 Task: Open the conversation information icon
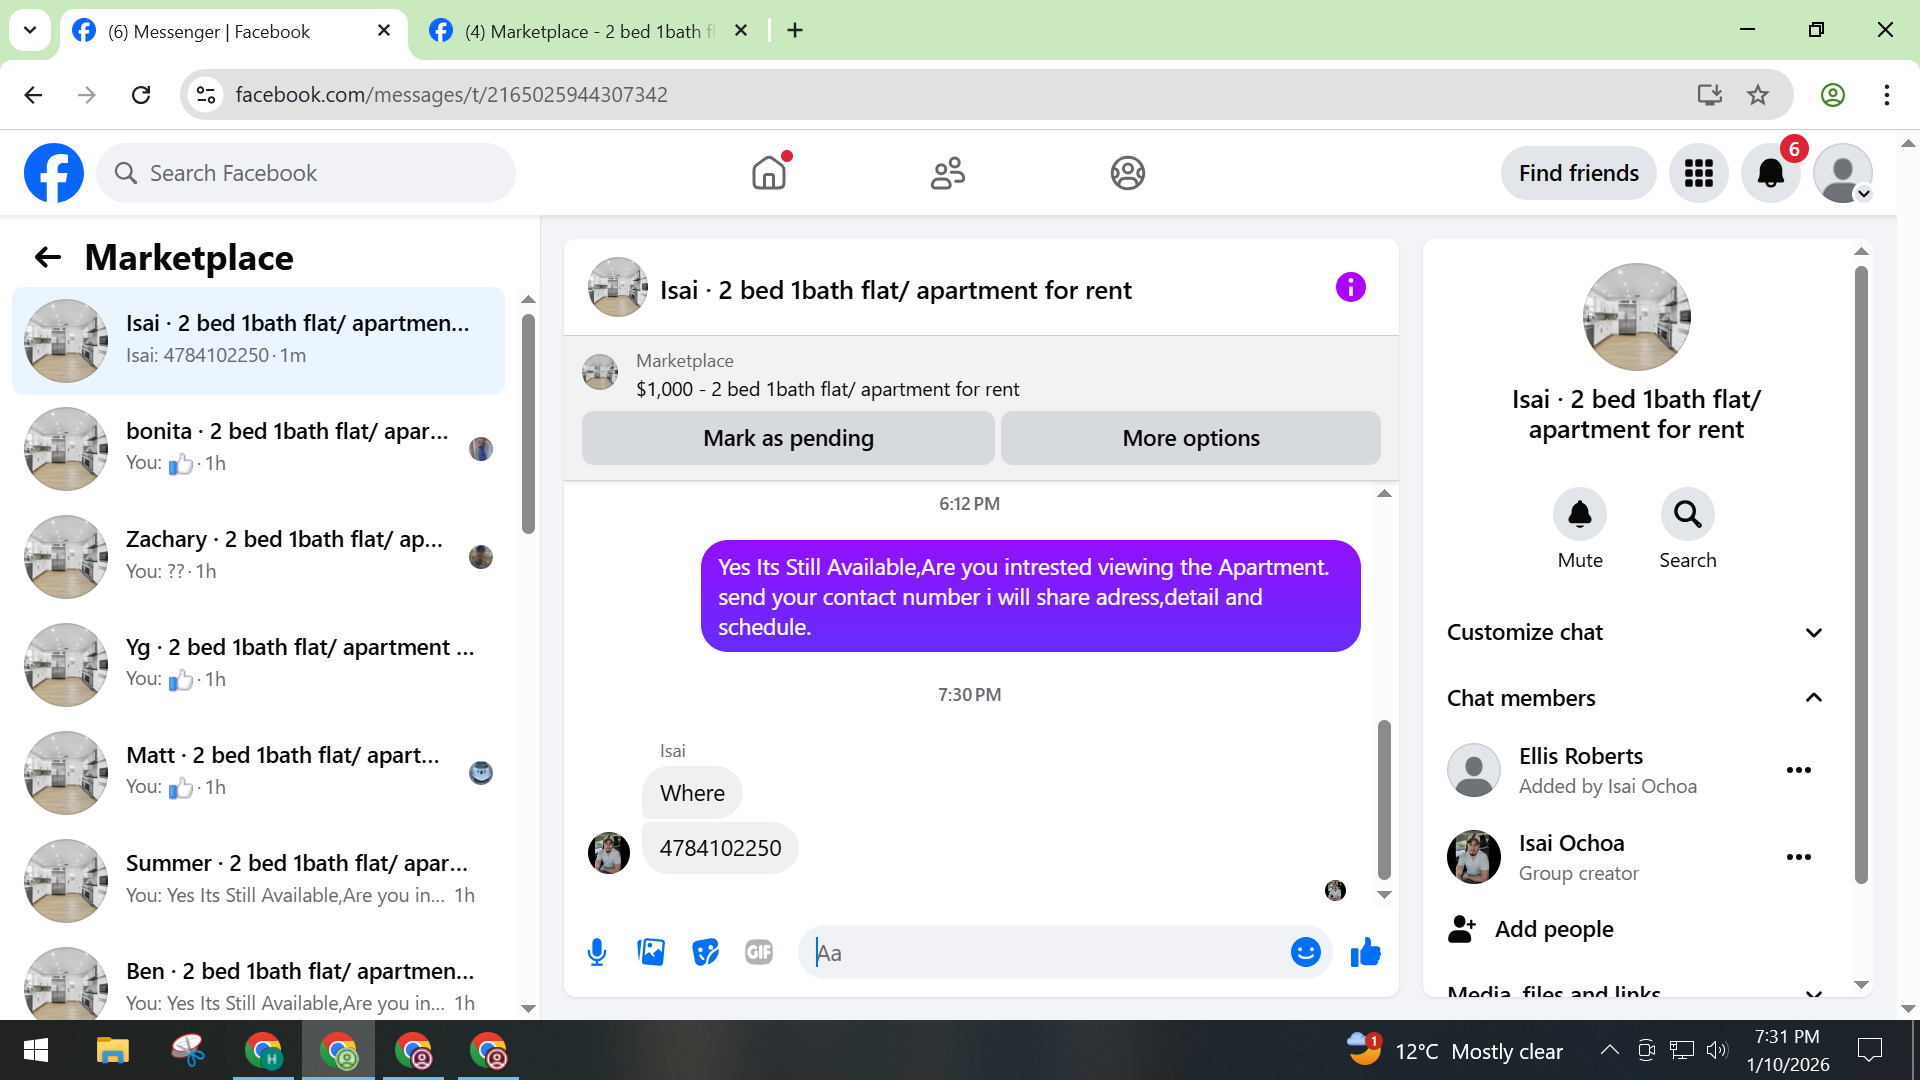(1350, 288)
